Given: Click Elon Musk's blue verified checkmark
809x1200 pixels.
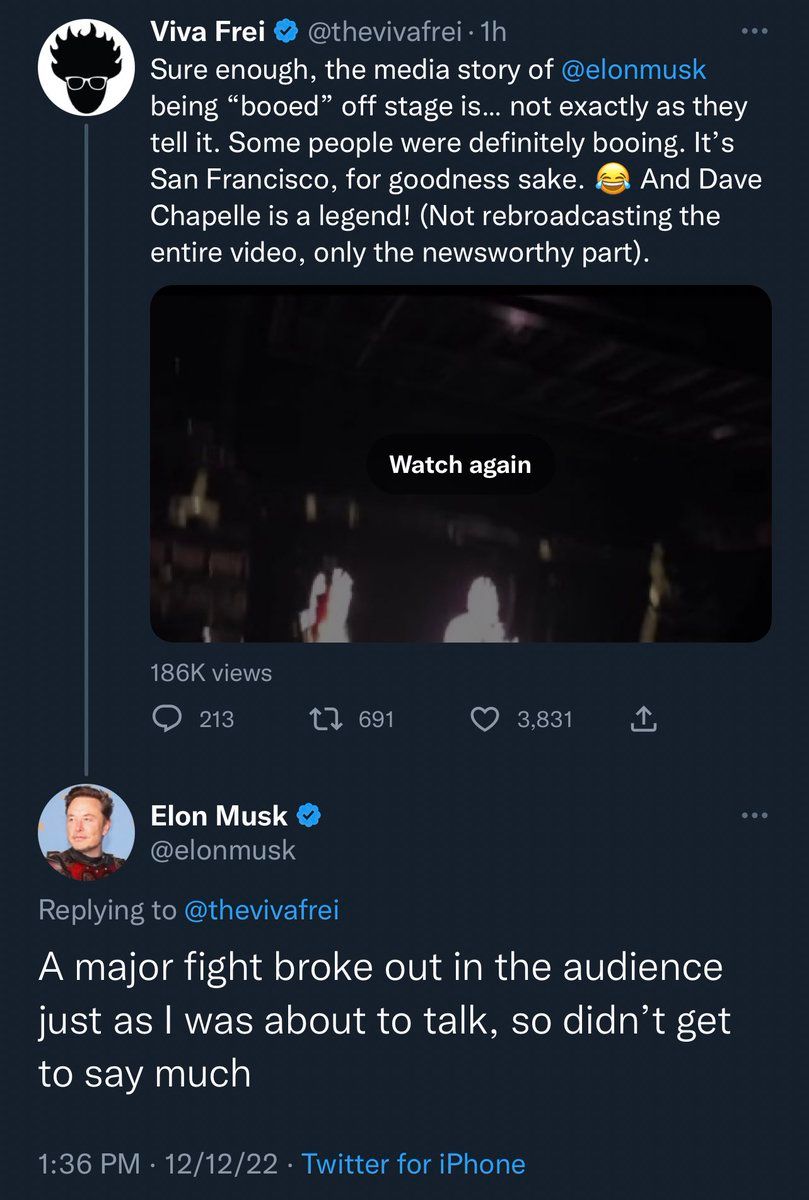Looking at the screenshot, I should 309,816.
